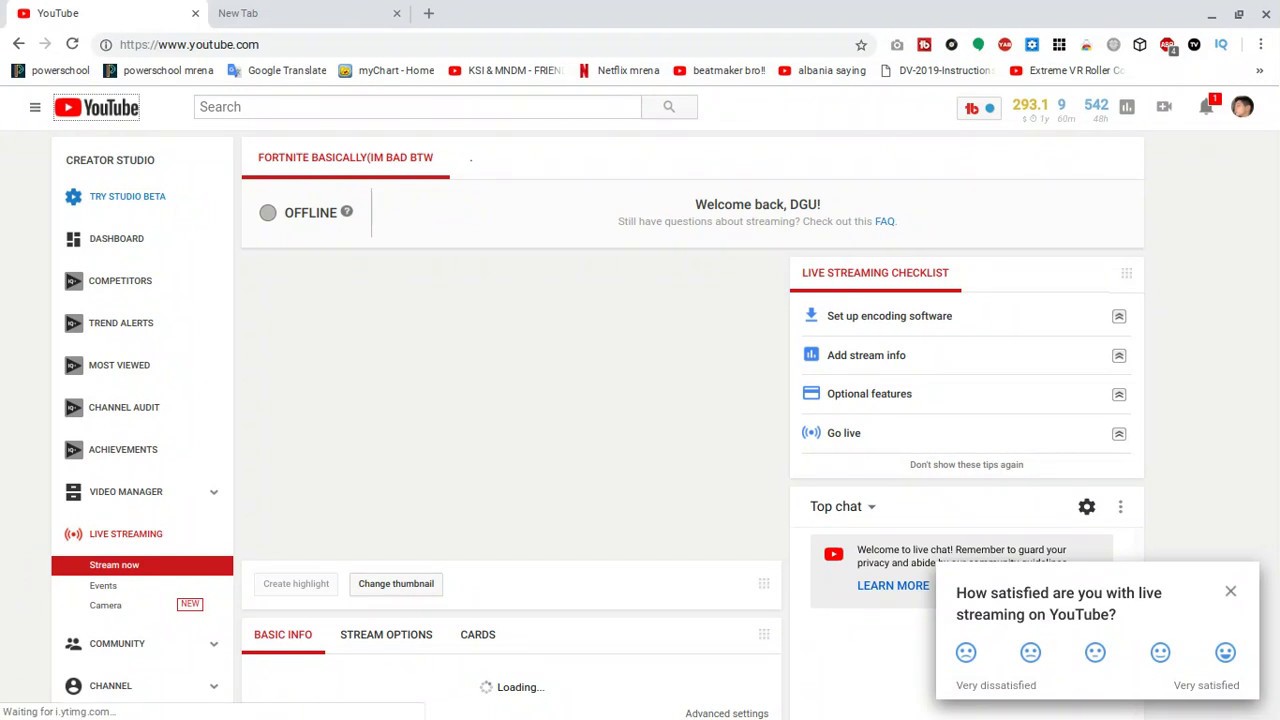1280x720 pixels.
Task: Switch to the Cards tab
Action: [478, 635]
